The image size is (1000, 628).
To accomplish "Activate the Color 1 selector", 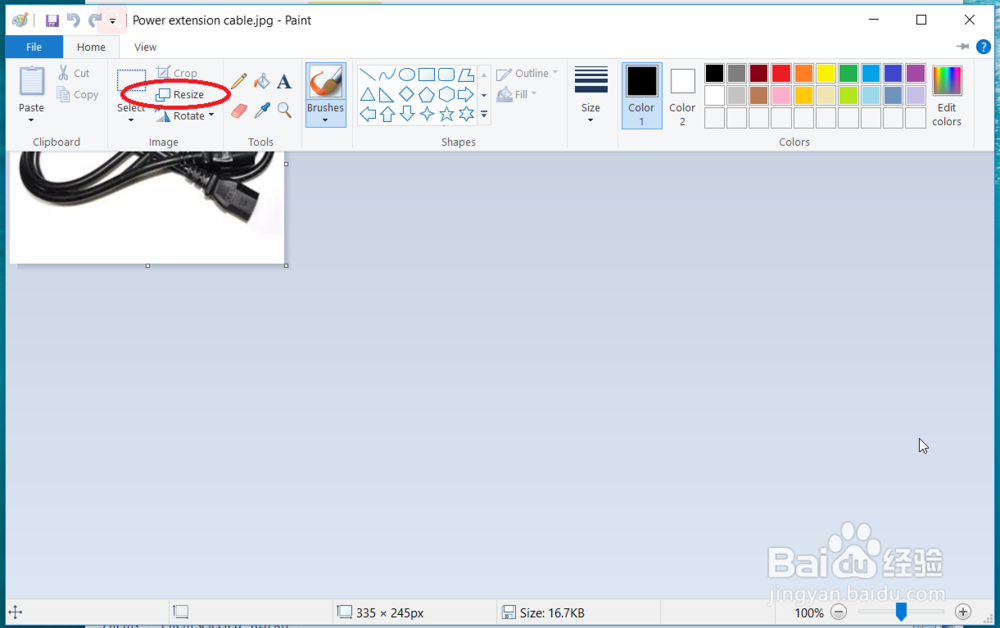I will [x=642, y=96].
